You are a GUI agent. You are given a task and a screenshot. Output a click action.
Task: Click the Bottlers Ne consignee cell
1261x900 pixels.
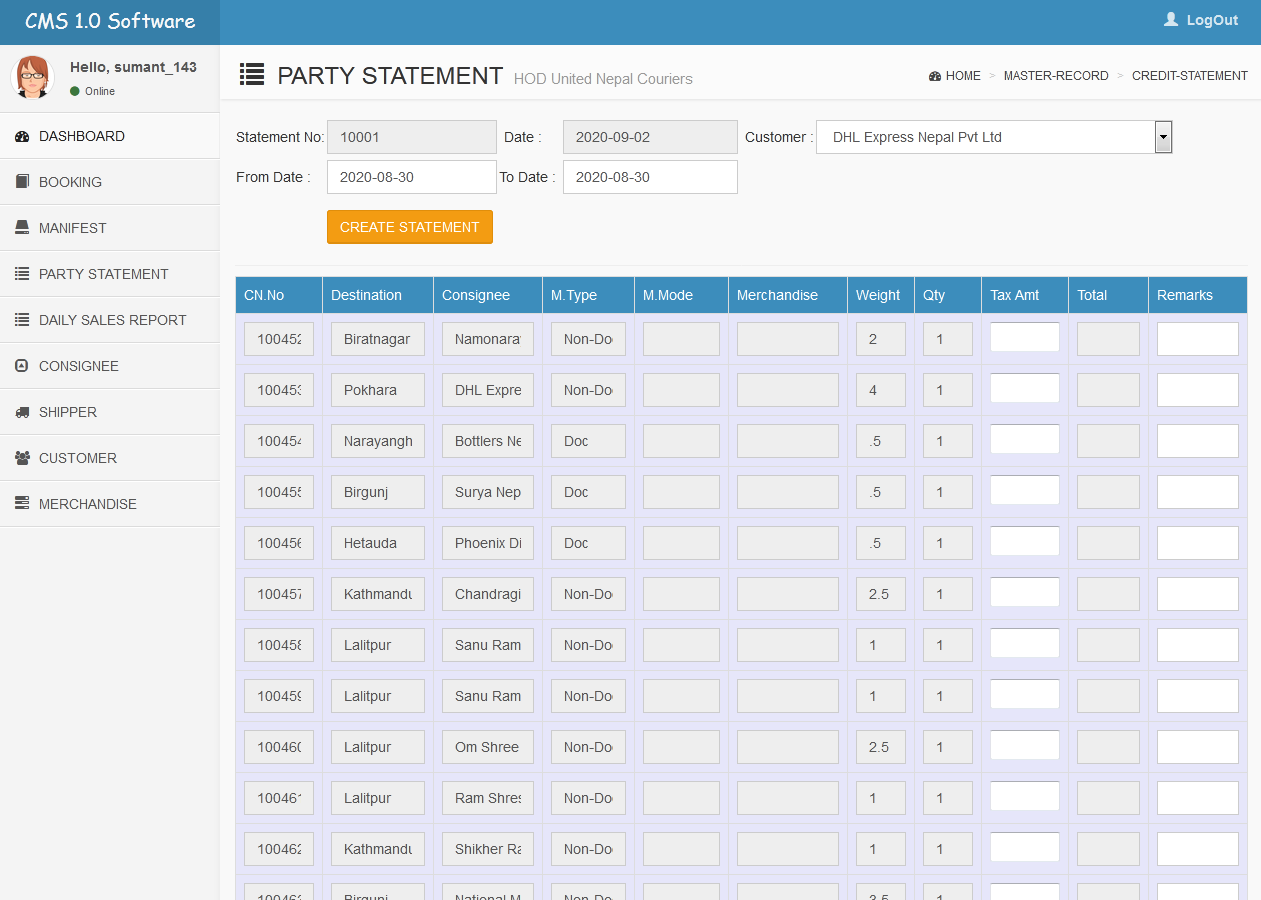488,441
